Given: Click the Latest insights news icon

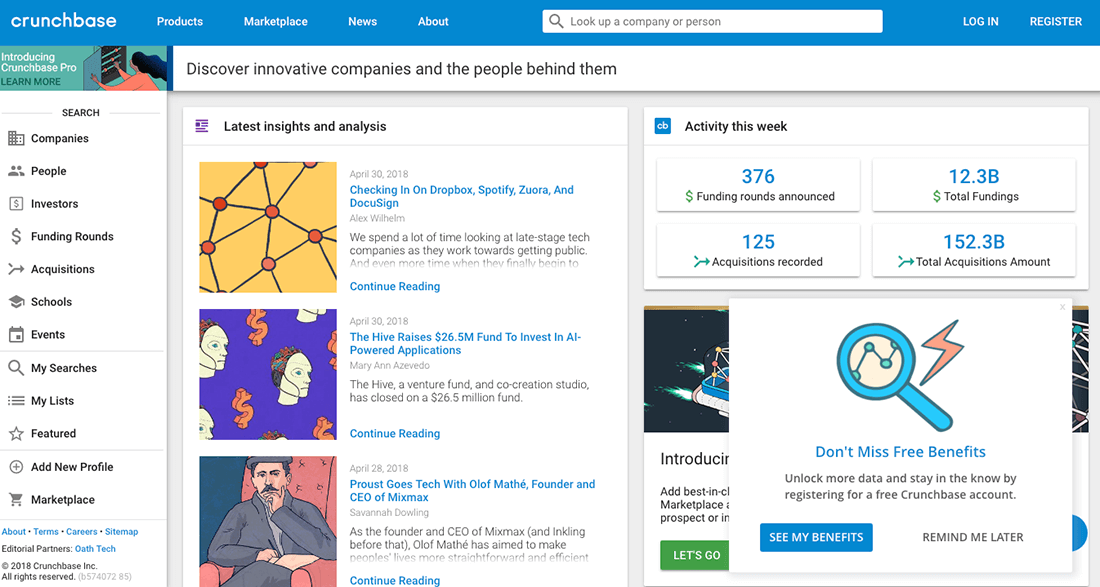Looking at the screenshot, I should pos(202,126).
